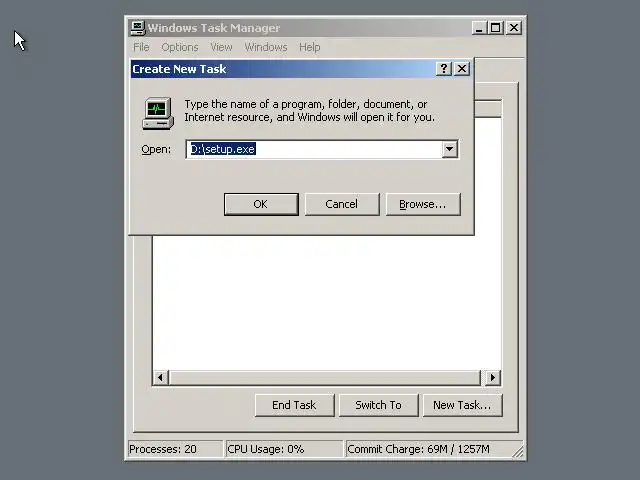Click the Task Manager title bar icon

pyautogui.click(x=138, y=28)
